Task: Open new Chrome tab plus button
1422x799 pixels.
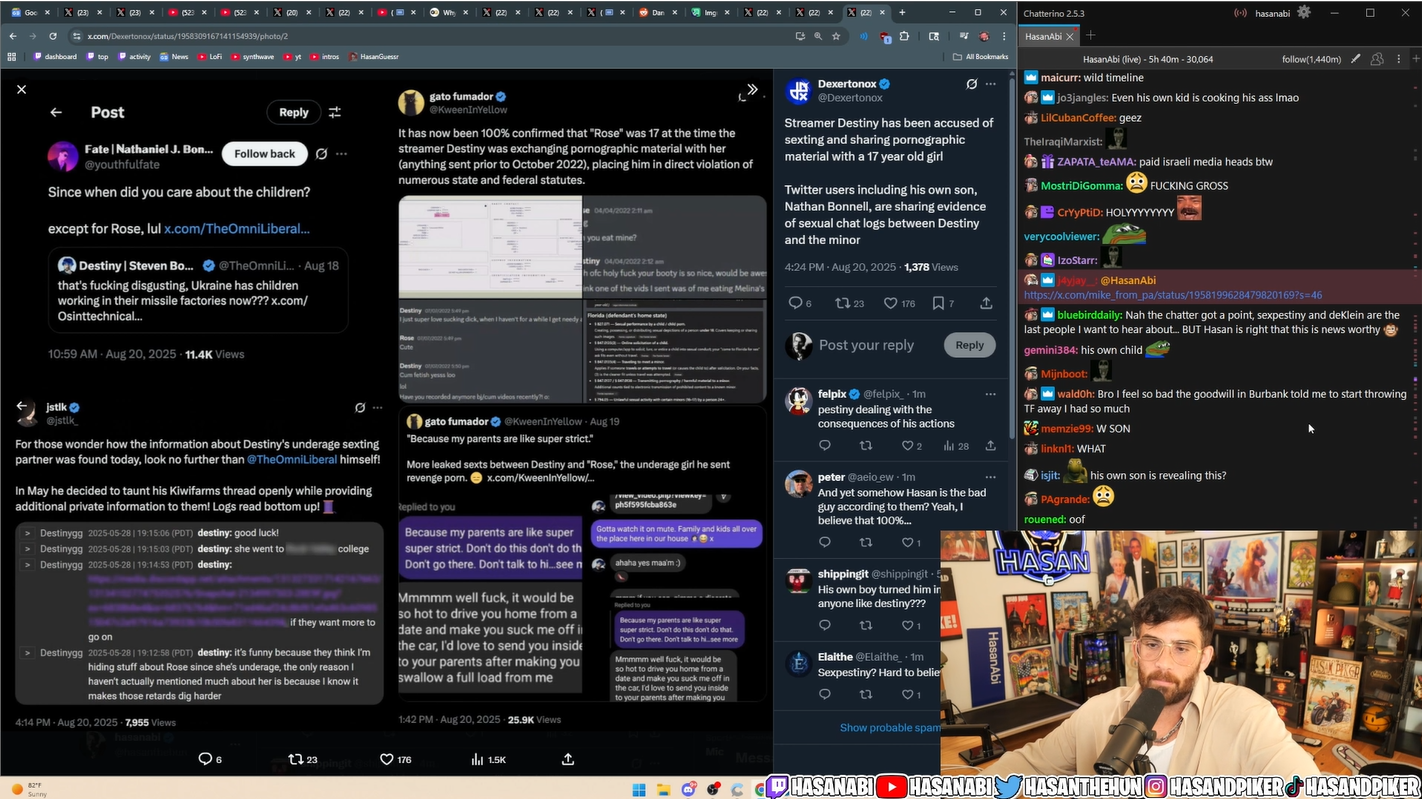Action: [902, 12]
